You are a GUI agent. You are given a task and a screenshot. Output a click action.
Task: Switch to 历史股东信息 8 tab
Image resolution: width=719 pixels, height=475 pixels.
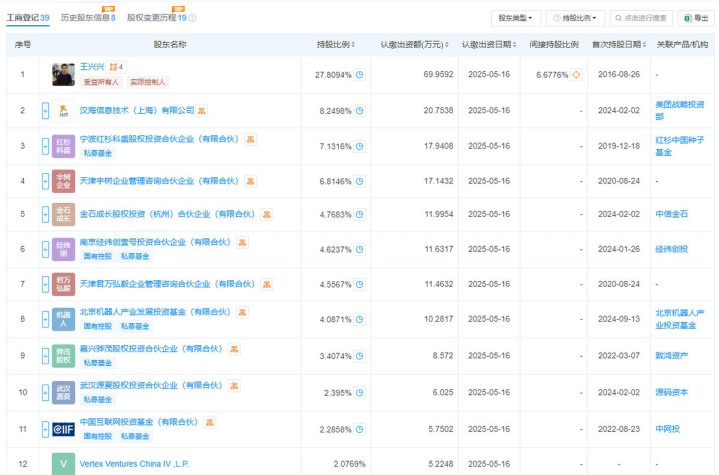pos(88,17)
